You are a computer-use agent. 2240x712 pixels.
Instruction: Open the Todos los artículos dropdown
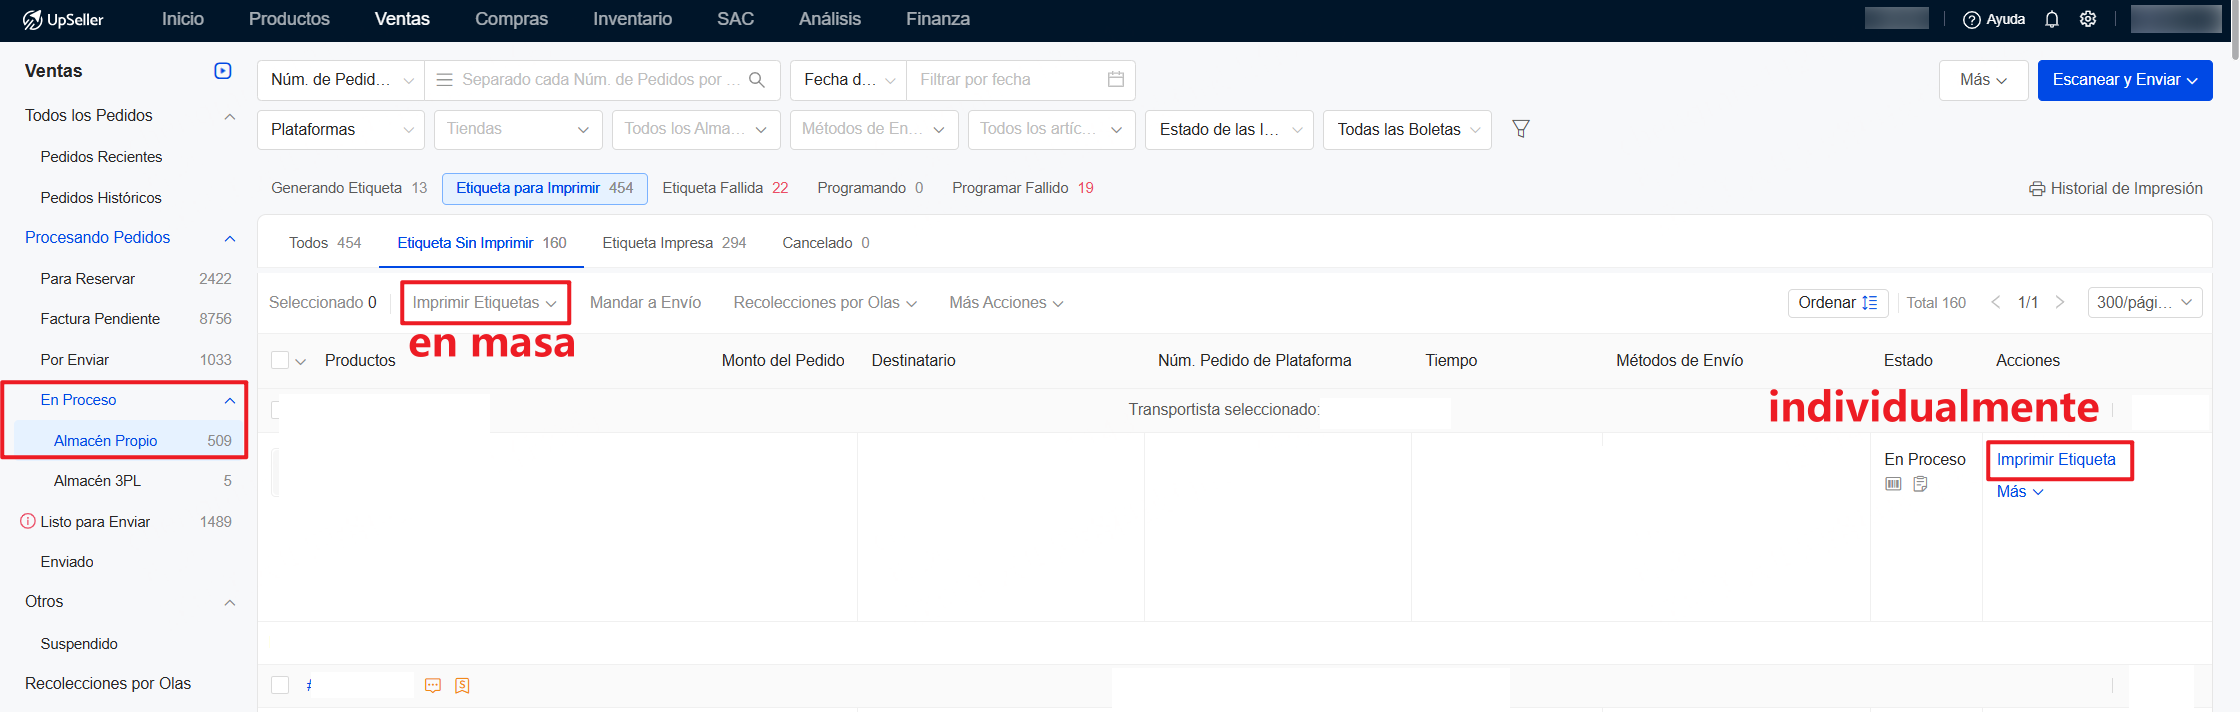click(1052, 130)
